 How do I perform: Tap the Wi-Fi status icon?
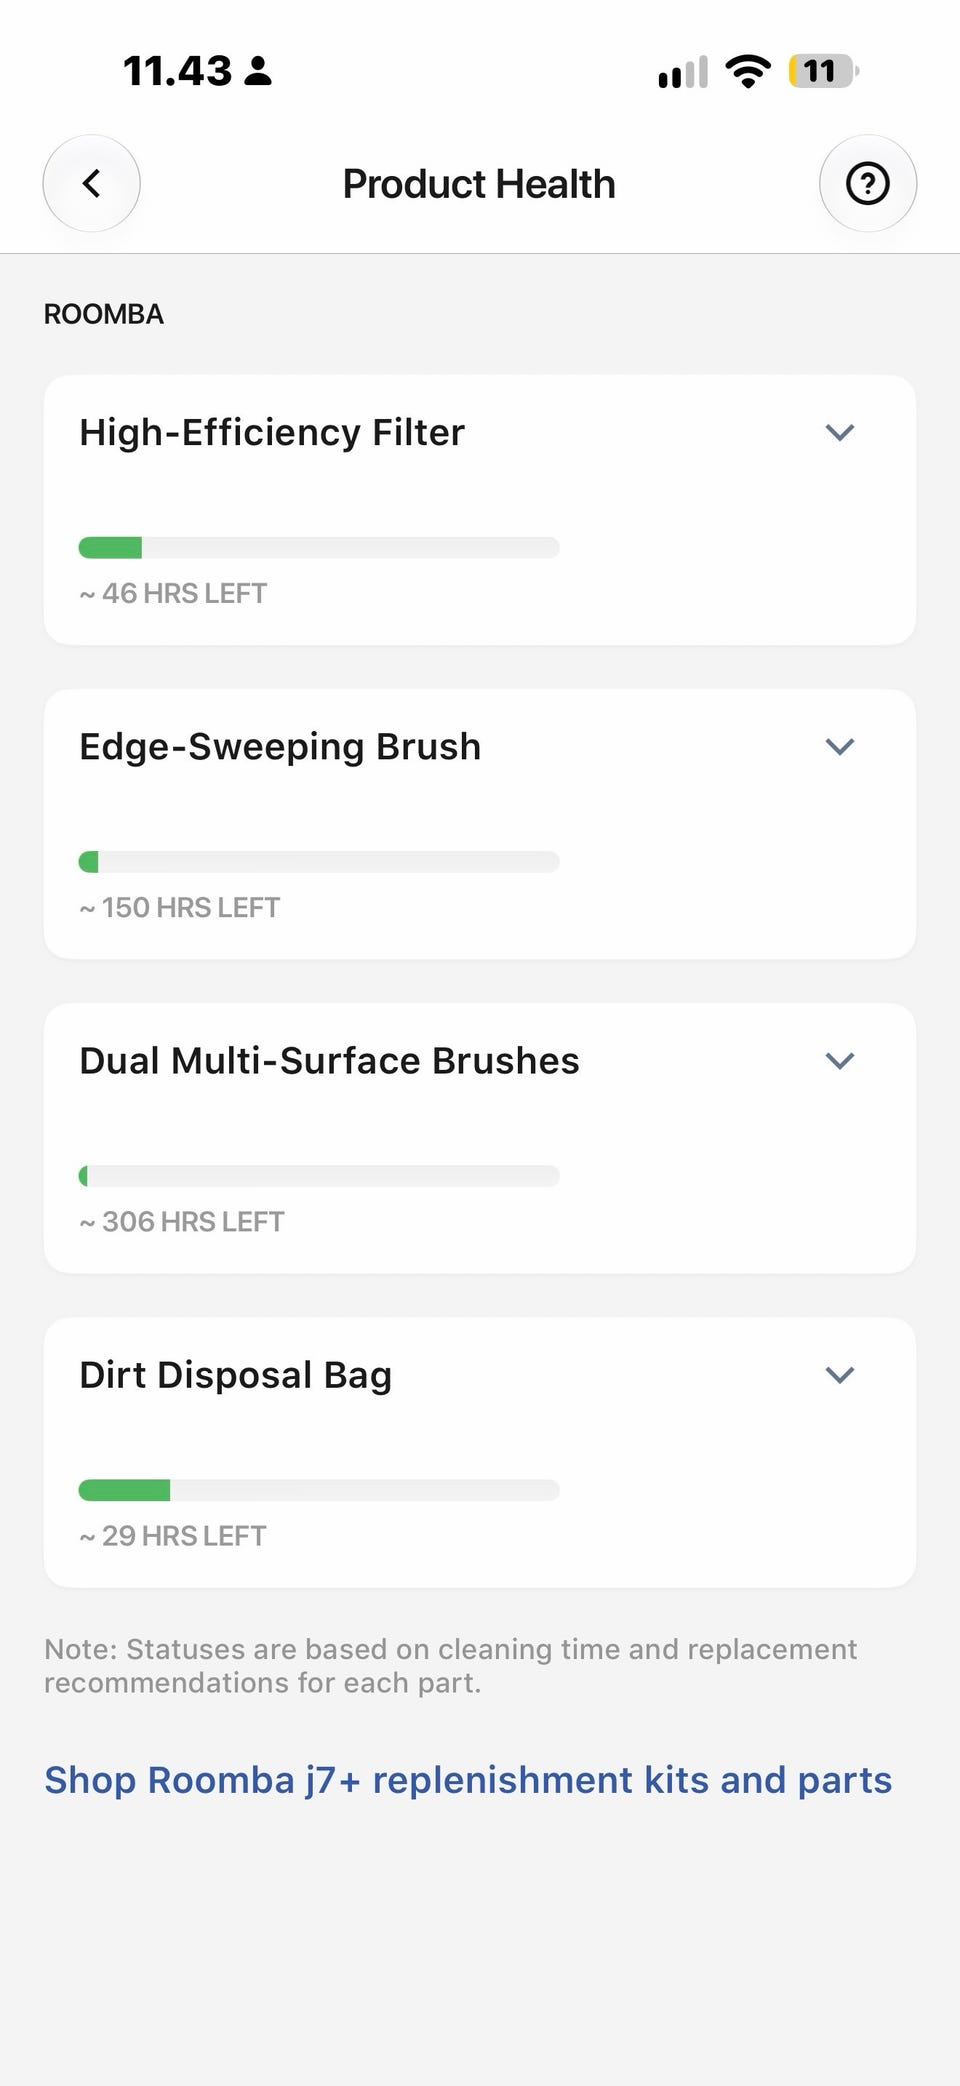click(x=748, y=71)
